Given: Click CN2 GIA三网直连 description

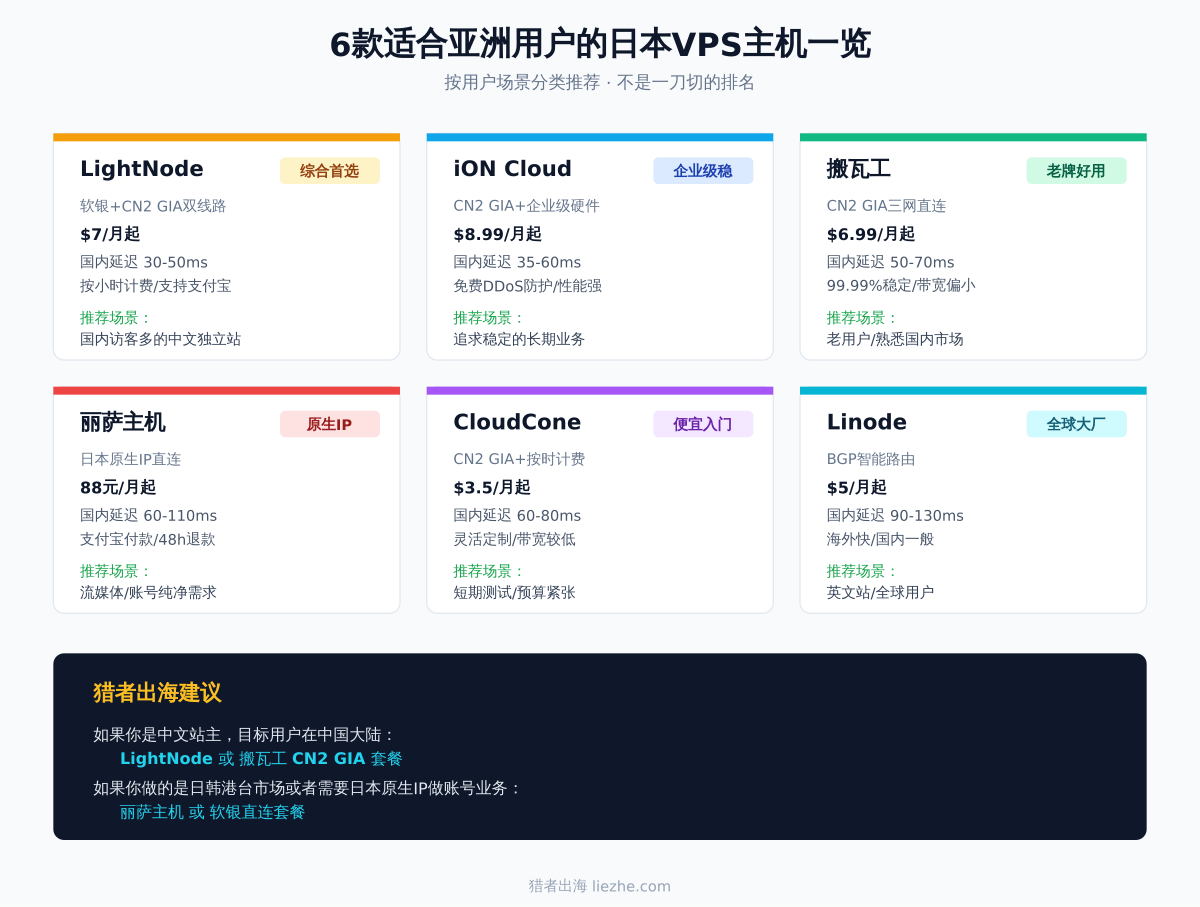Looking at the screenshot, I should pyautogui.click(x=886, y=206).
